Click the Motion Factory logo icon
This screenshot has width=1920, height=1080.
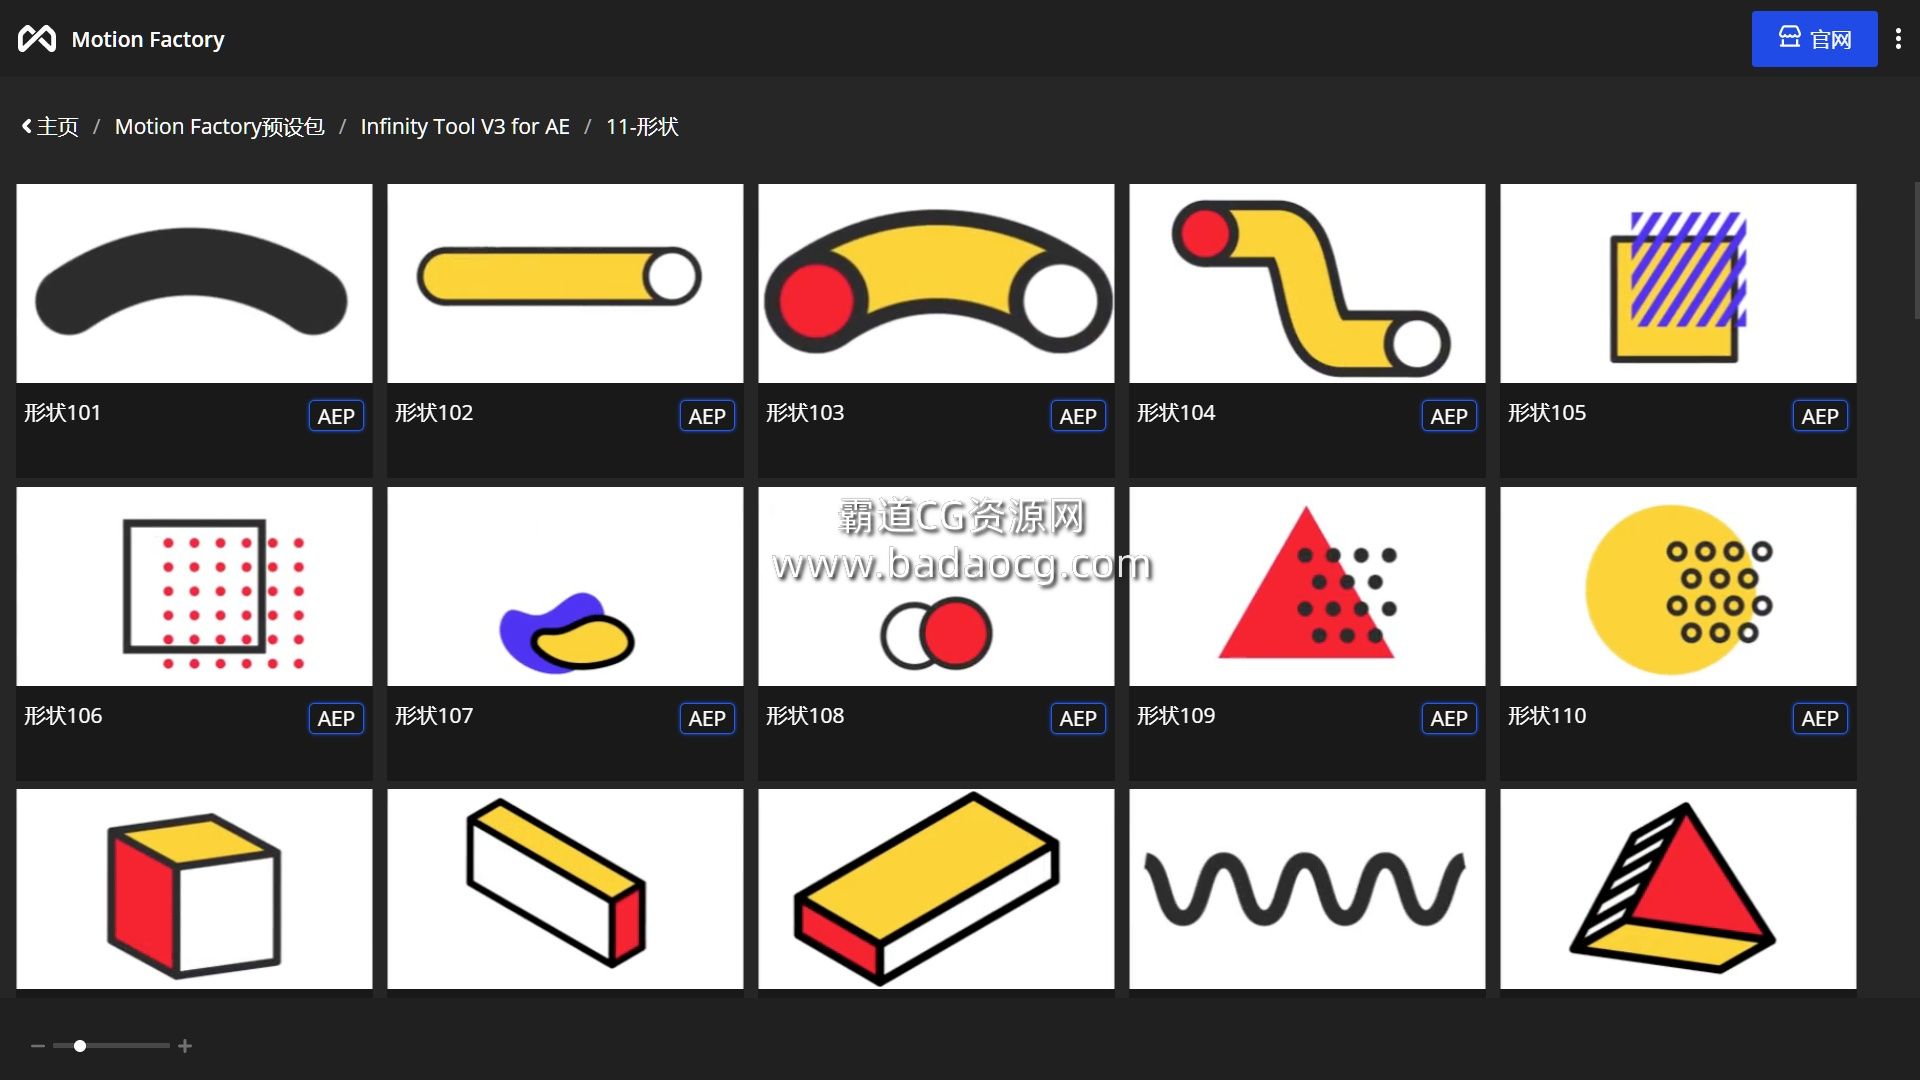coord(37,39)
